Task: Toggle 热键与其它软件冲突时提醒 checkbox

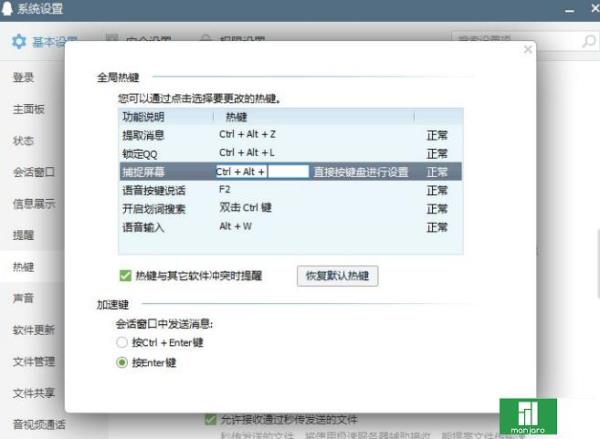Action: pos(126,276)
